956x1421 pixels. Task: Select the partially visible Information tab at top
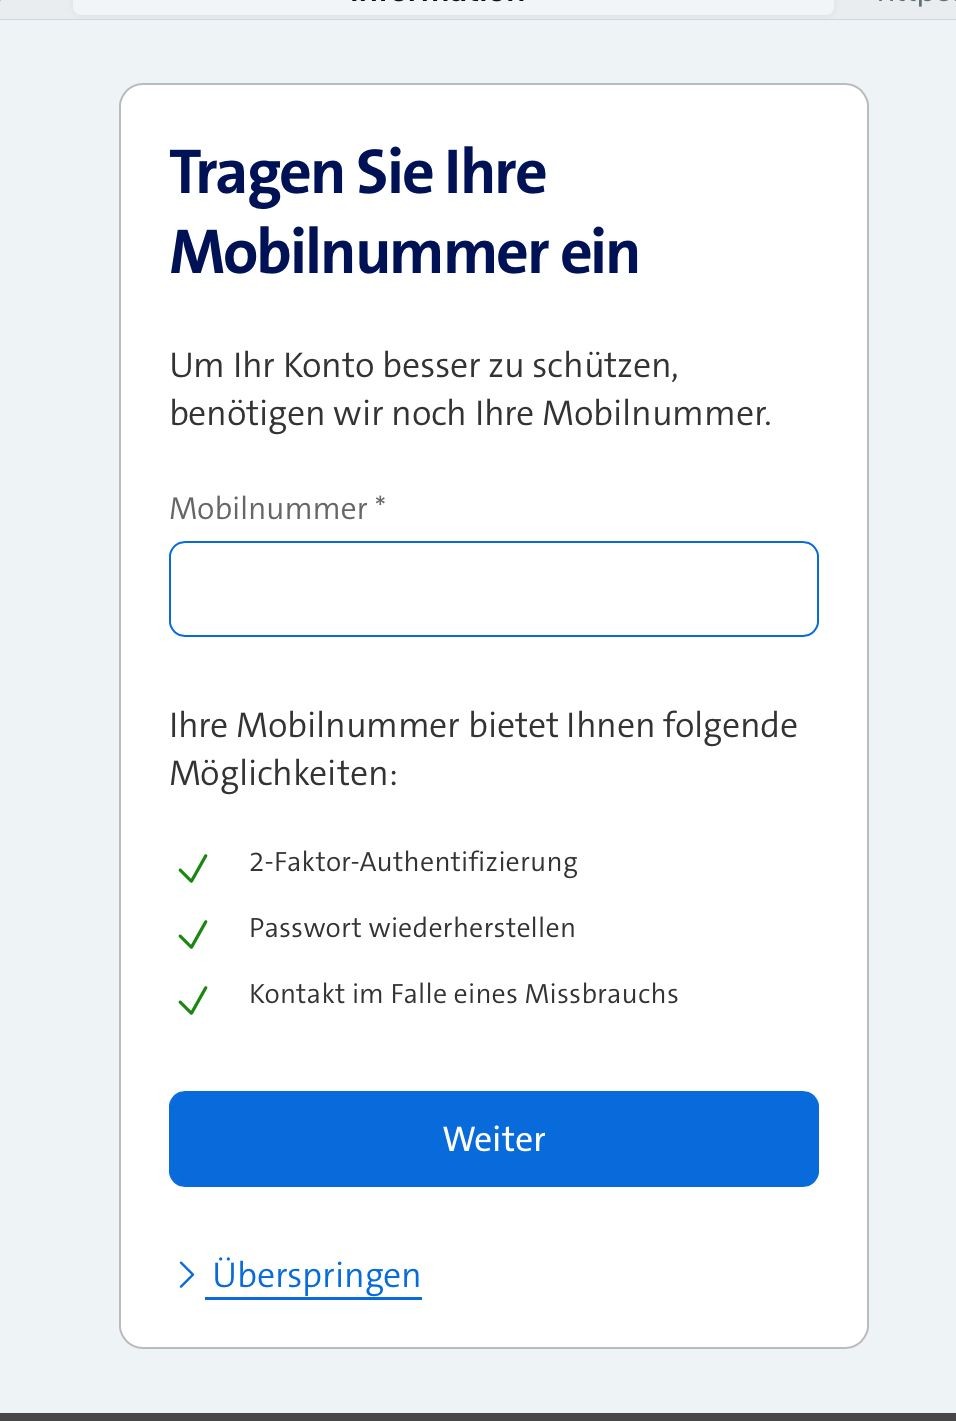click(x=452, y=6)
